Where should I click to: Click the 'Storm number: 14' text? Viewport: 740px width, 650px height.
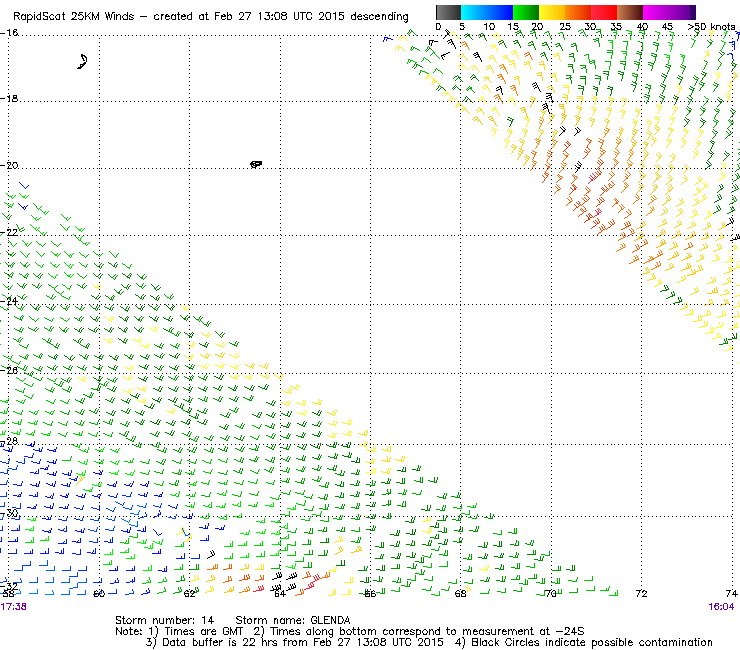pyautogui.click(x=165, y=620)
